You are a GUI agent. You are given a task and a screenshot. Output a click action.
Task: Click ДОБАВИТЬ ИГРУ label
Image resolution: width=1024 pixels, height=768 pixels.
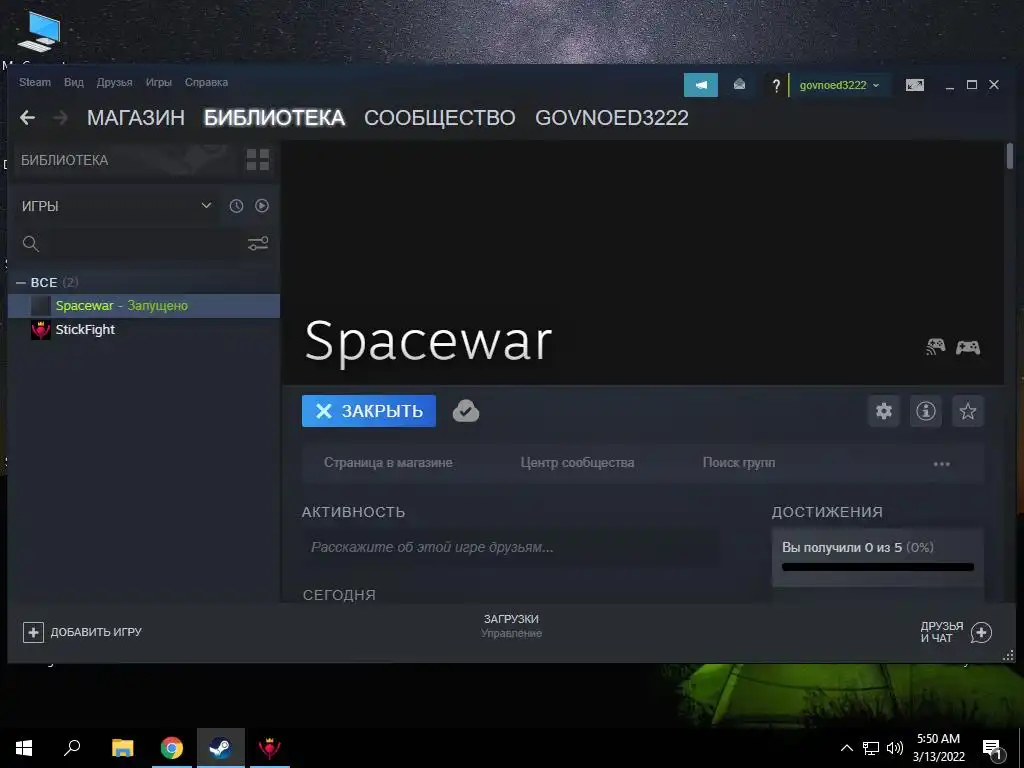coord(96,632)
